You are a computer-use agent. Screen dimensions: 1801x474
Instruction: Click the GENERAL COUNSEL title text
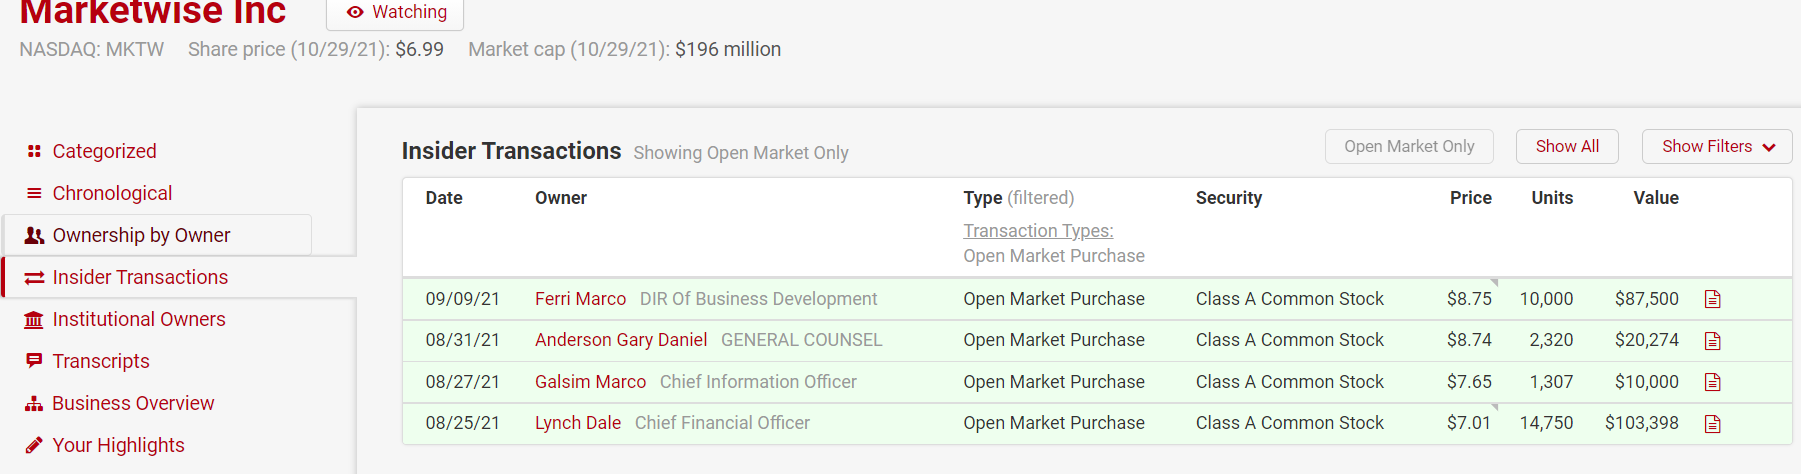[x=802, y=340]
